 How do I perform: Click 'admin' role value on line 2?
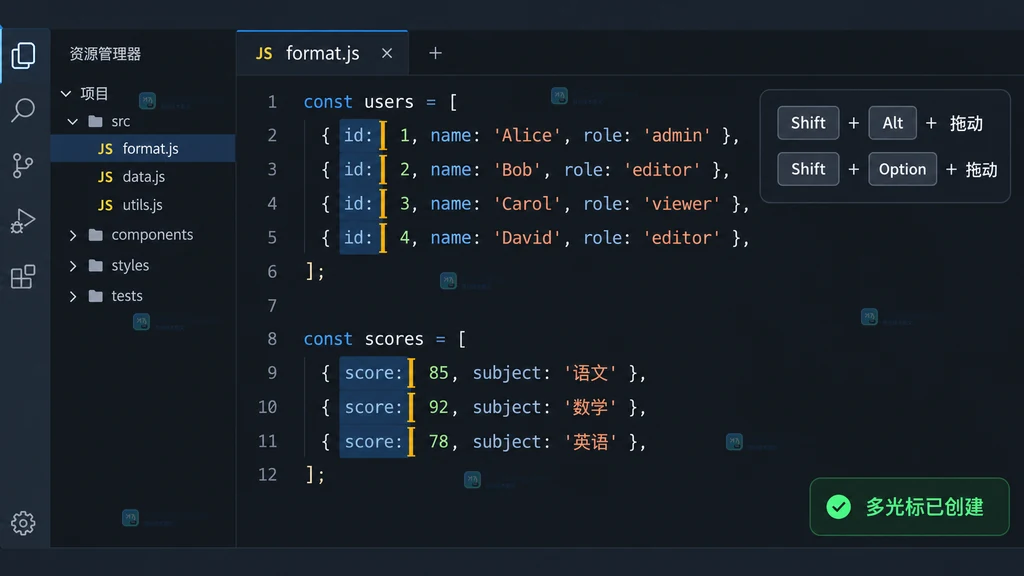click(677, 135)
